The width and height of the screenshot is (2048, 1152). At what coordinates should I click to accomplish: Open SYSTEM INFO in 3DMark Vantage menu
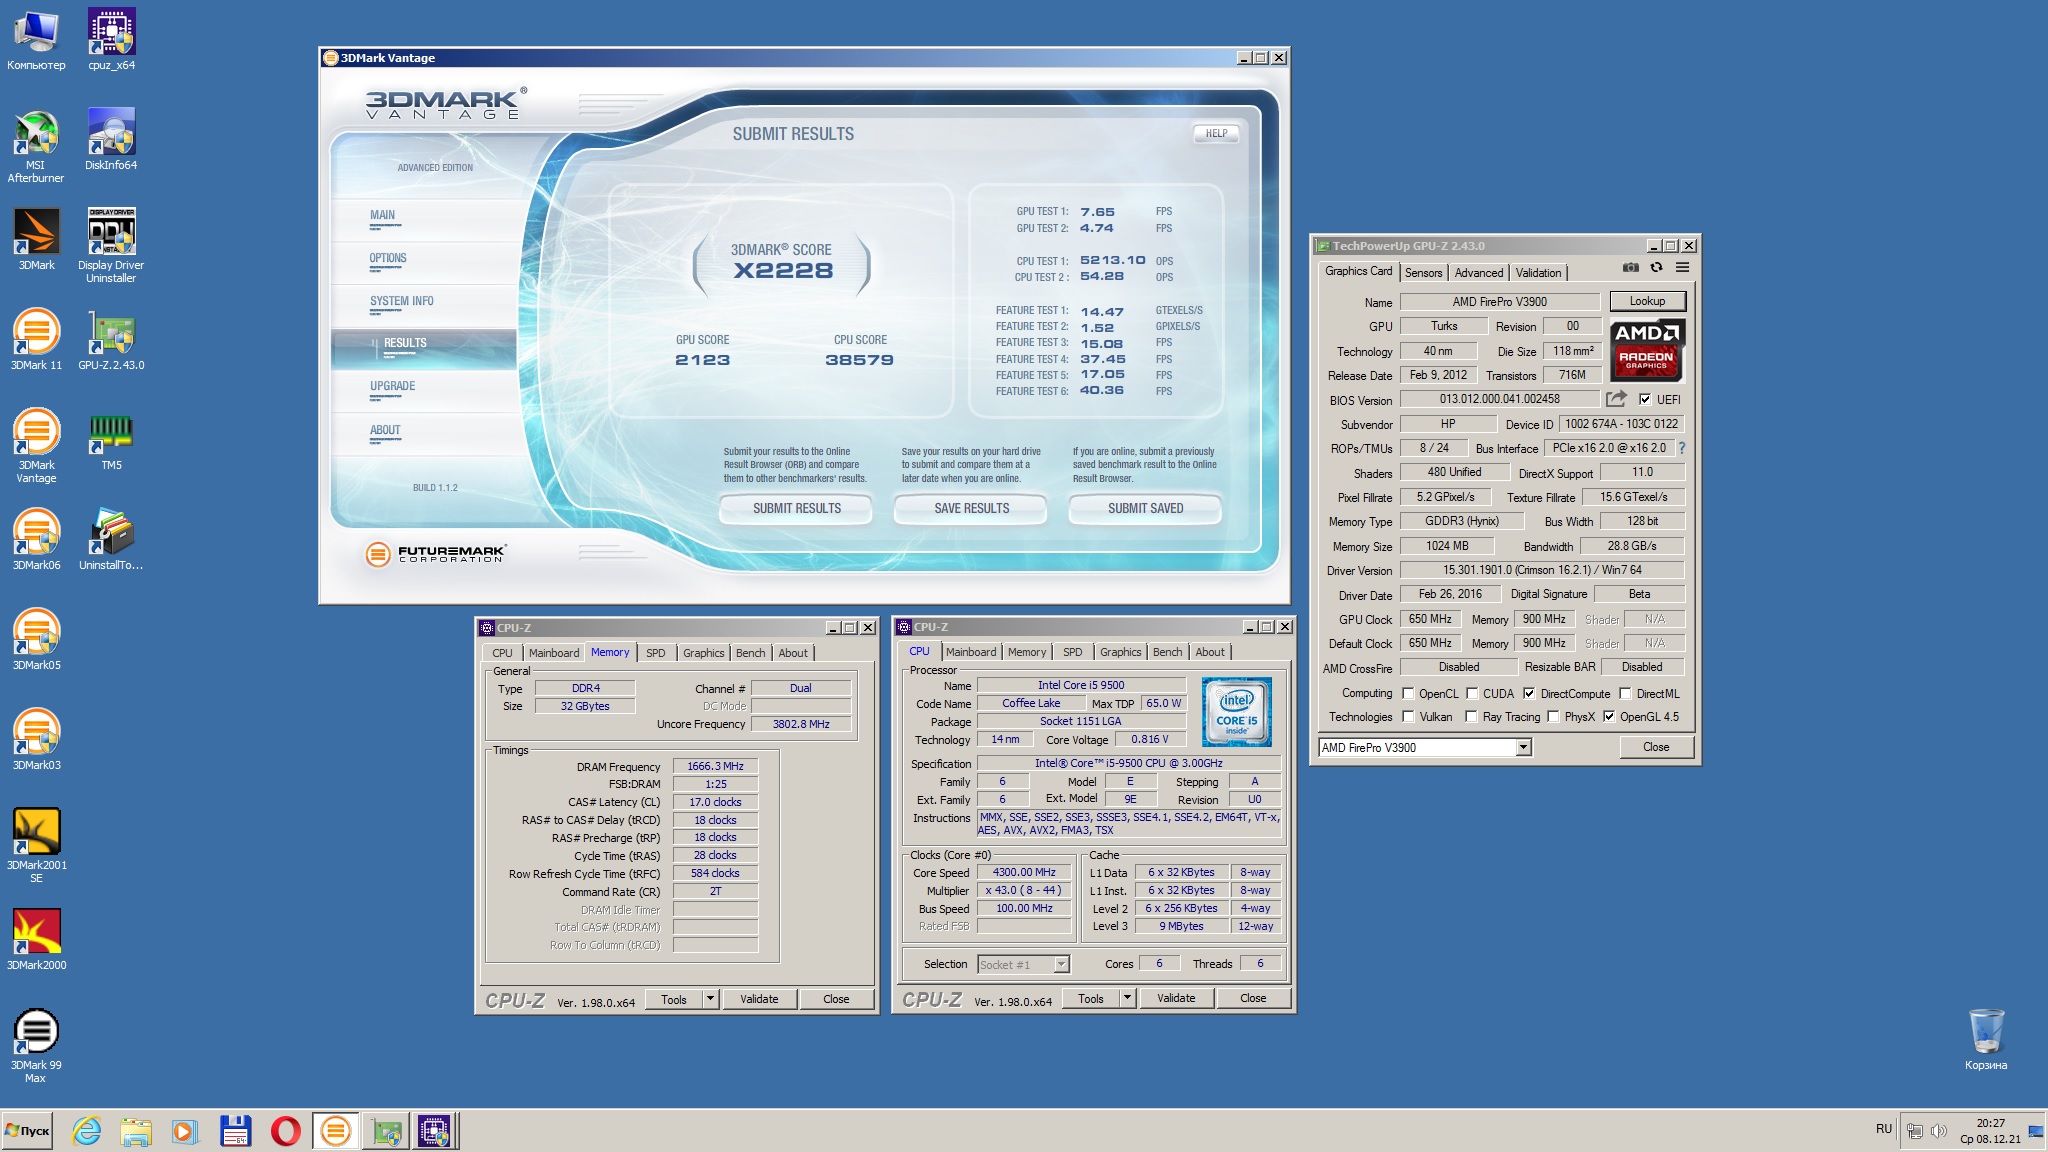click(402, 301)
